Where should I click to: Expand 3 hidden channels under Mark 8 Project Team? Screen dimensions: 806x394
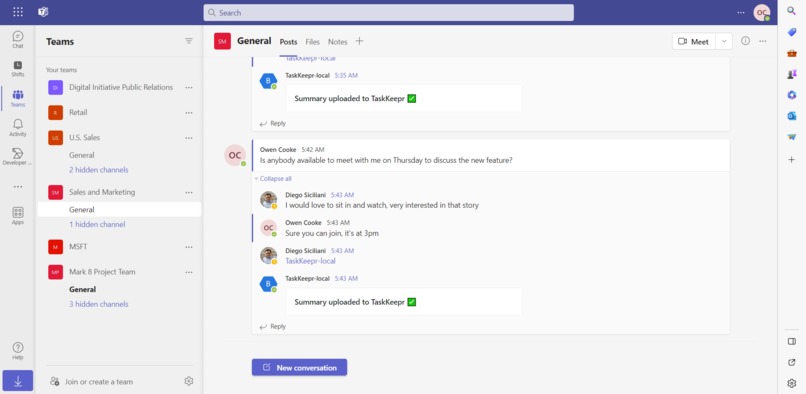[x=99, y=304]
